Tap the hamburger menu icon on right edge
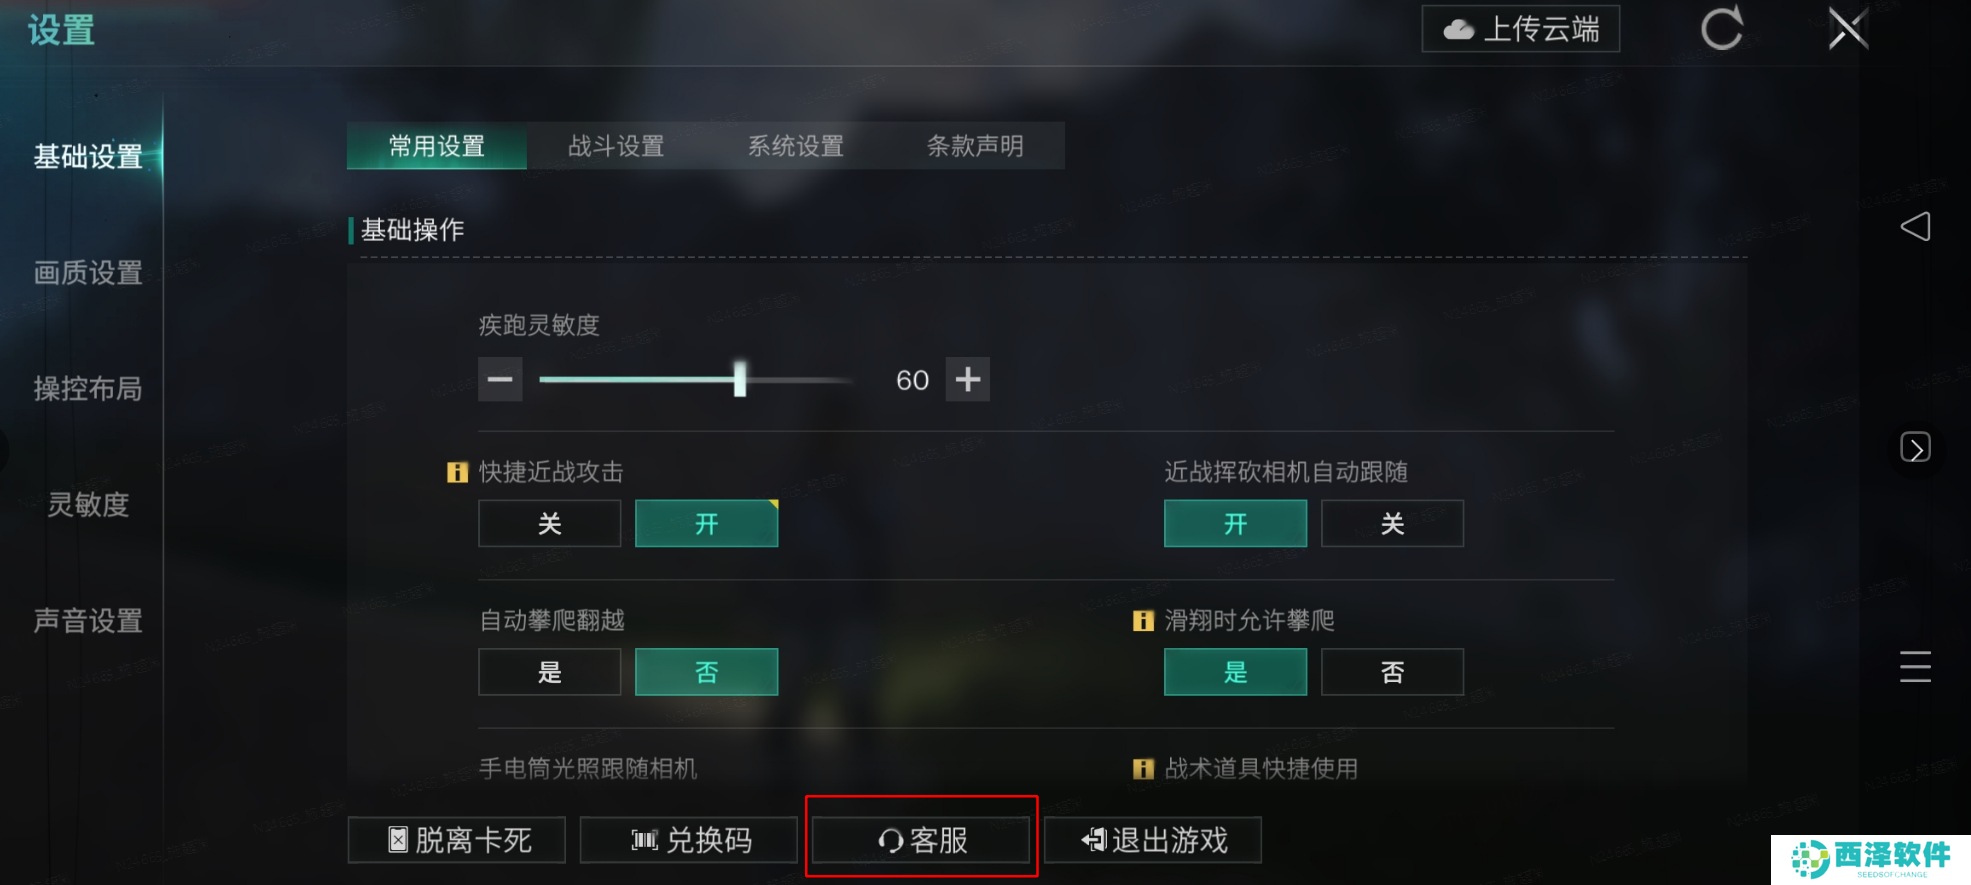This screenshot has width=1971, height=885. click(1915, 667)
